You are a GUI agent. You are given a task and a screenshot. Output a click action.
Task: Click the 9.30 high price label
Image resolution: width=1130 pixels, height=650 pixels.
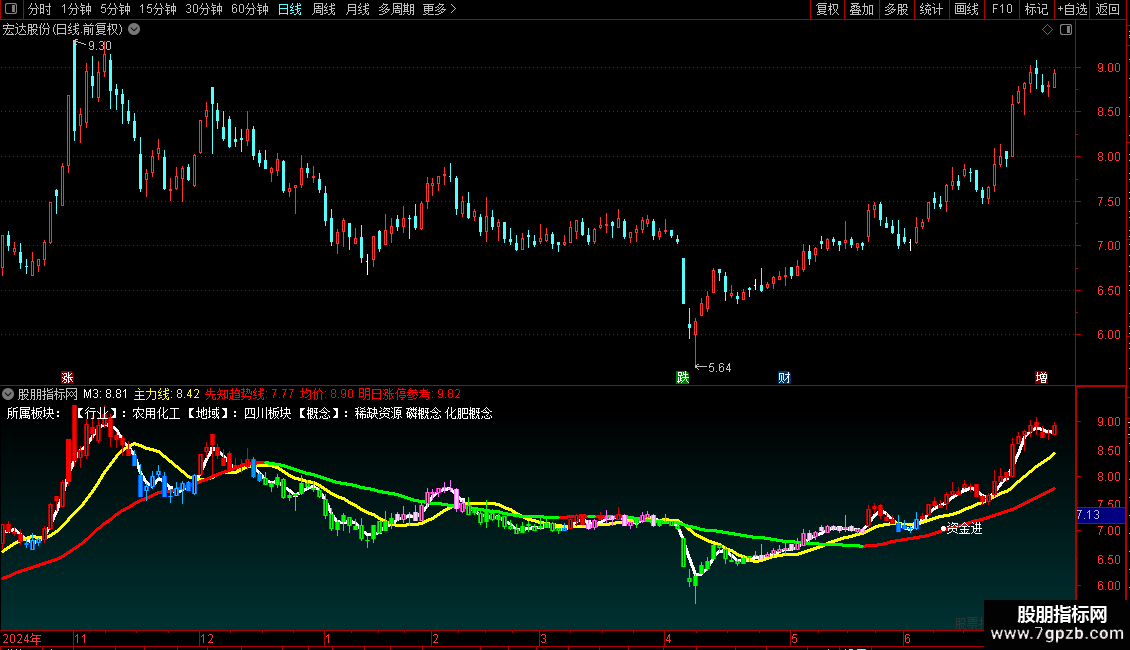[99, 45]
